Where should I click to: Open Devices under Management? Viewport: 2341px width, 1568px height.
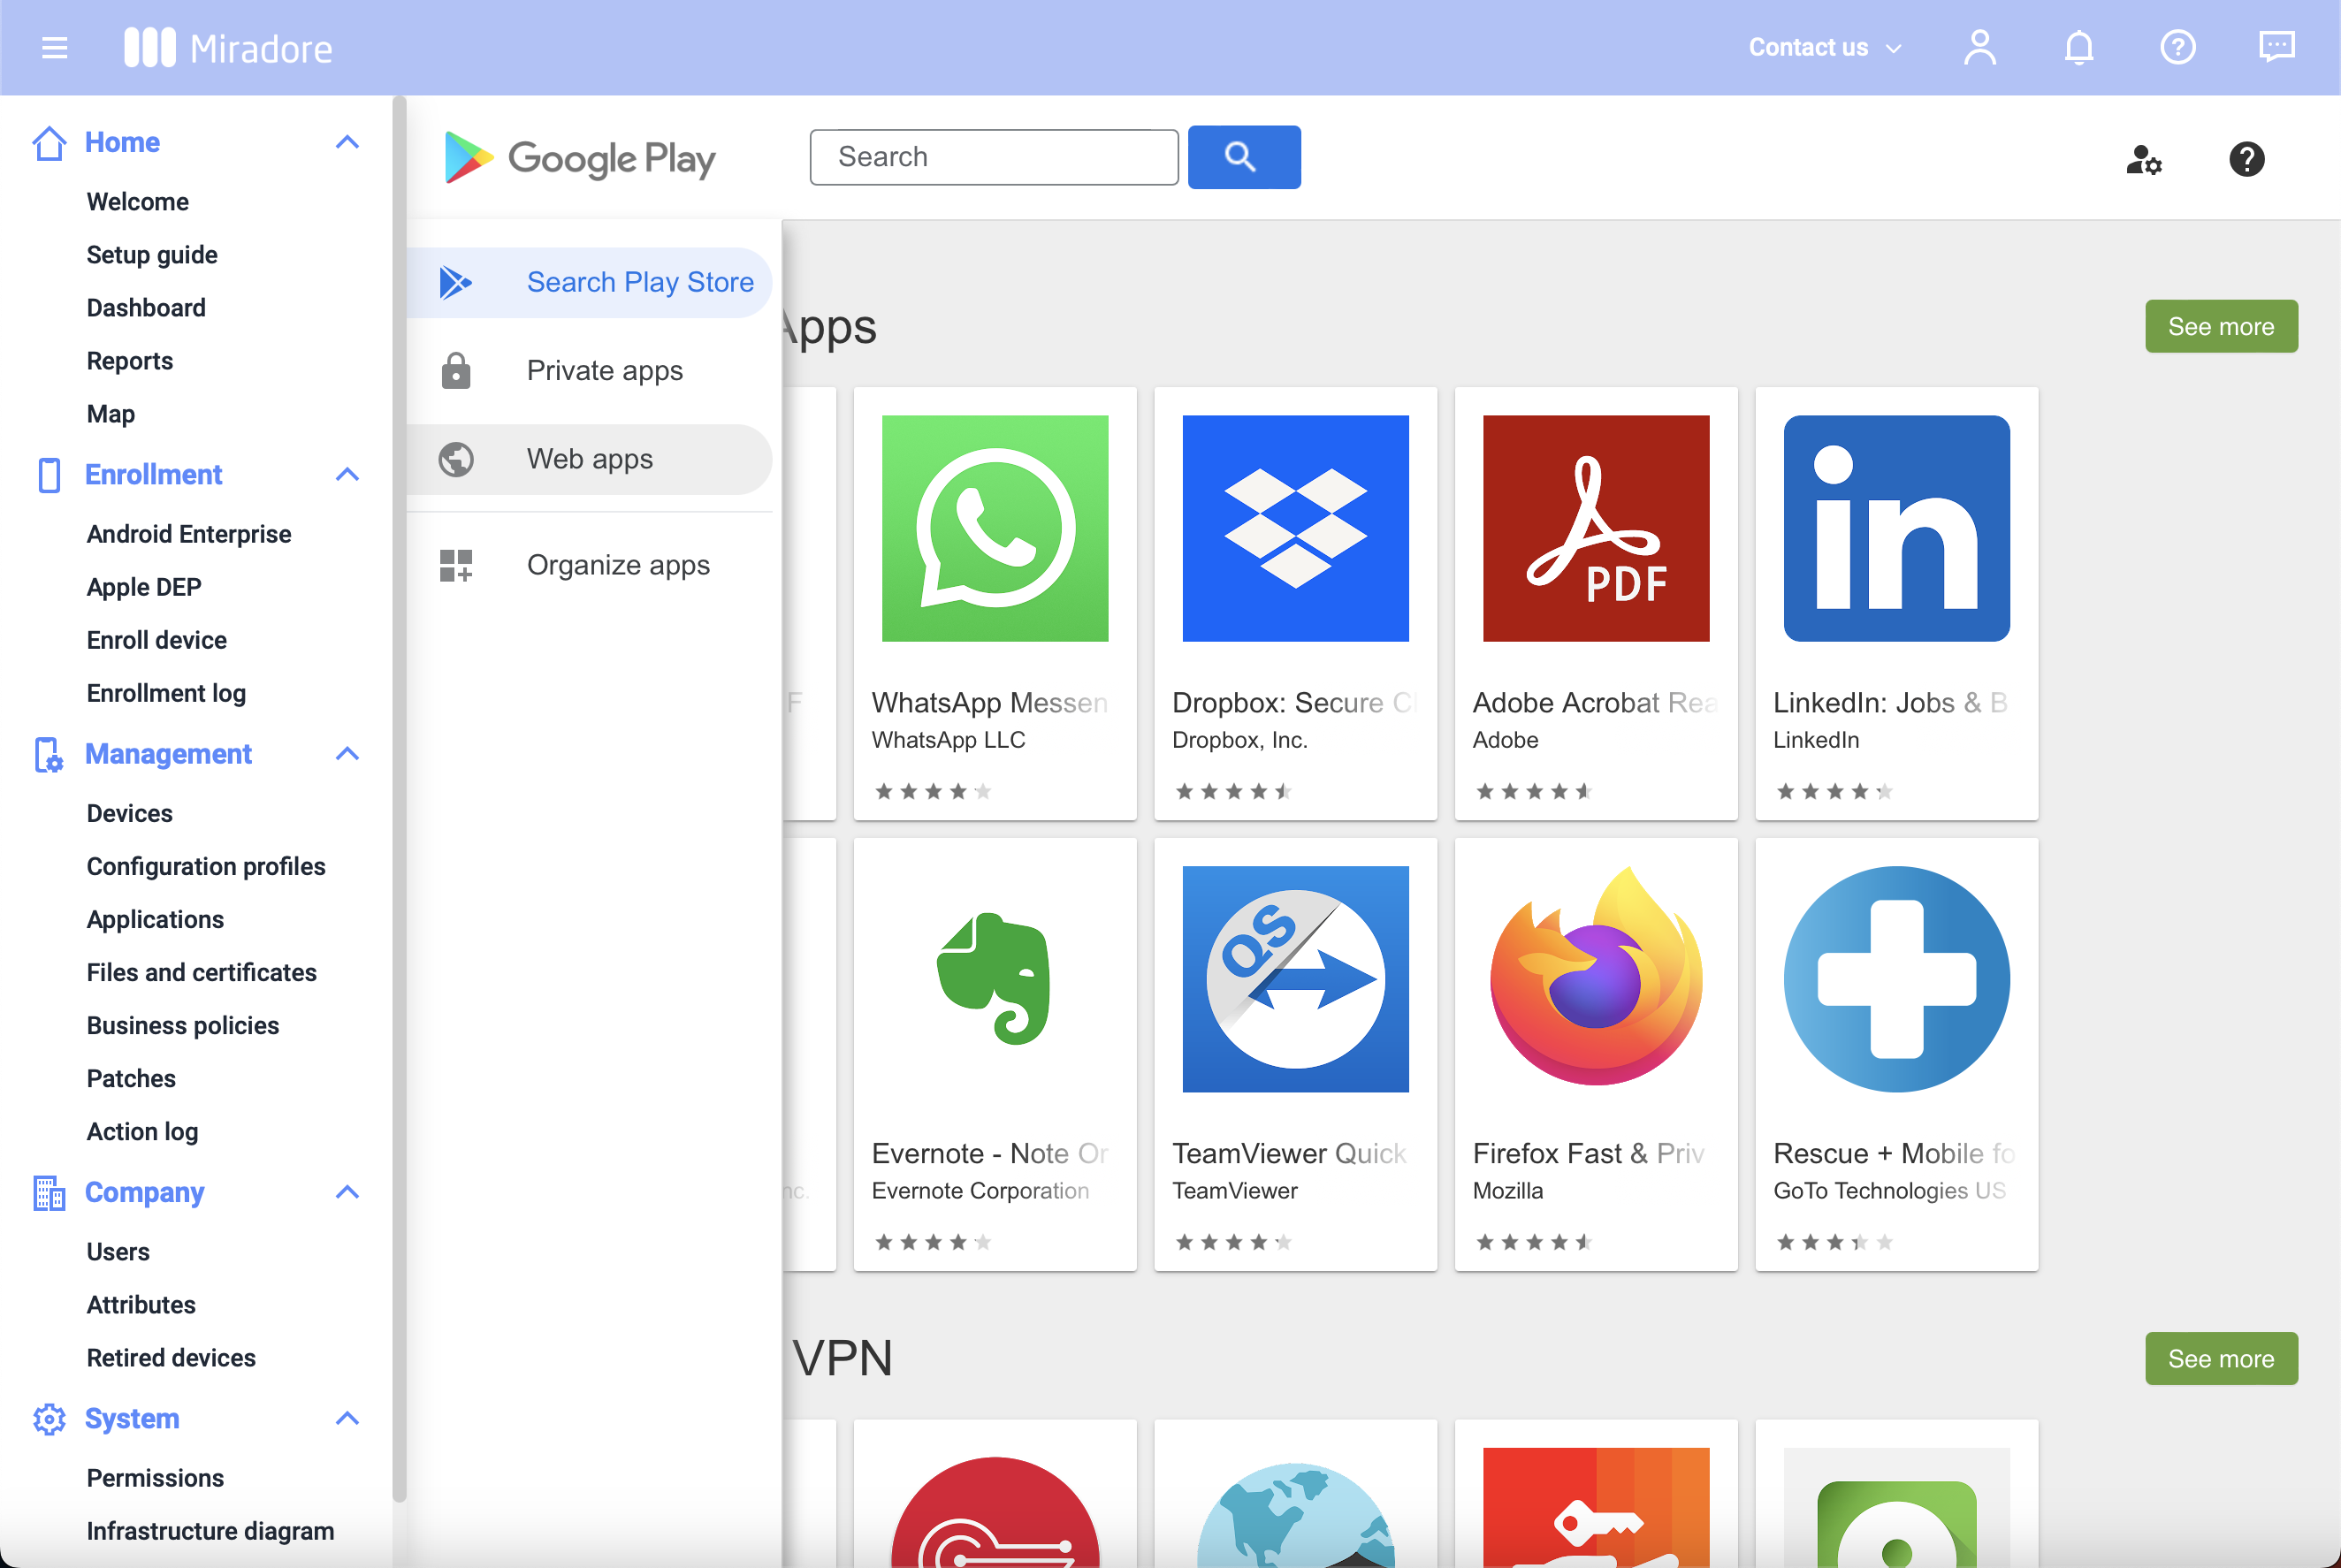coord(129,813)
